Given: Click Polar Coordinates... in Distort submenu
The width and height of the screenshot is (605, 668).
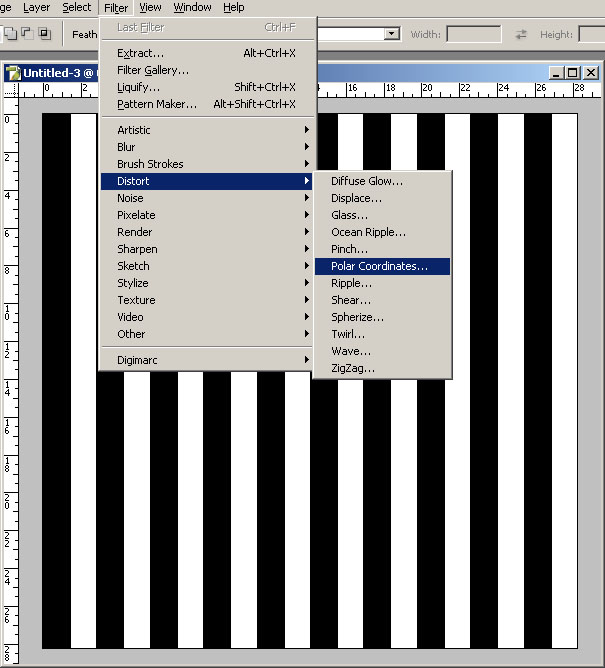Looking at the screenshot, I should pos(382,266).
